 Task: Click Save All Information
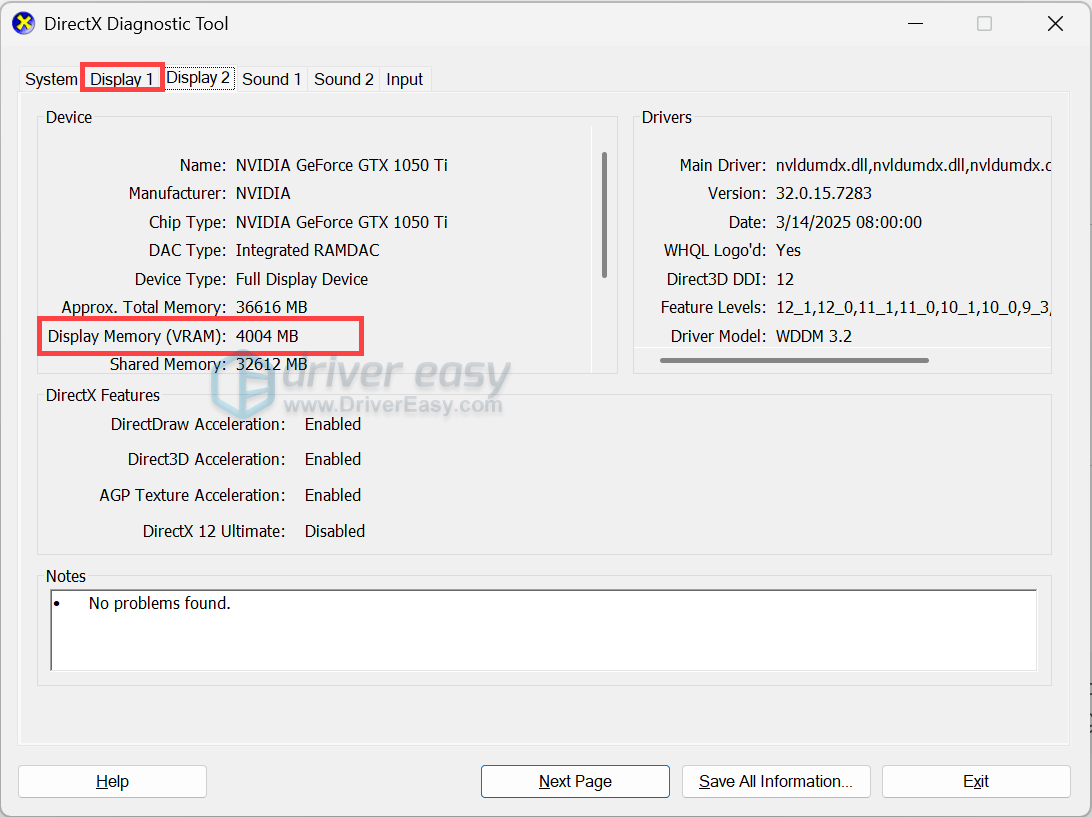(776, 781)
